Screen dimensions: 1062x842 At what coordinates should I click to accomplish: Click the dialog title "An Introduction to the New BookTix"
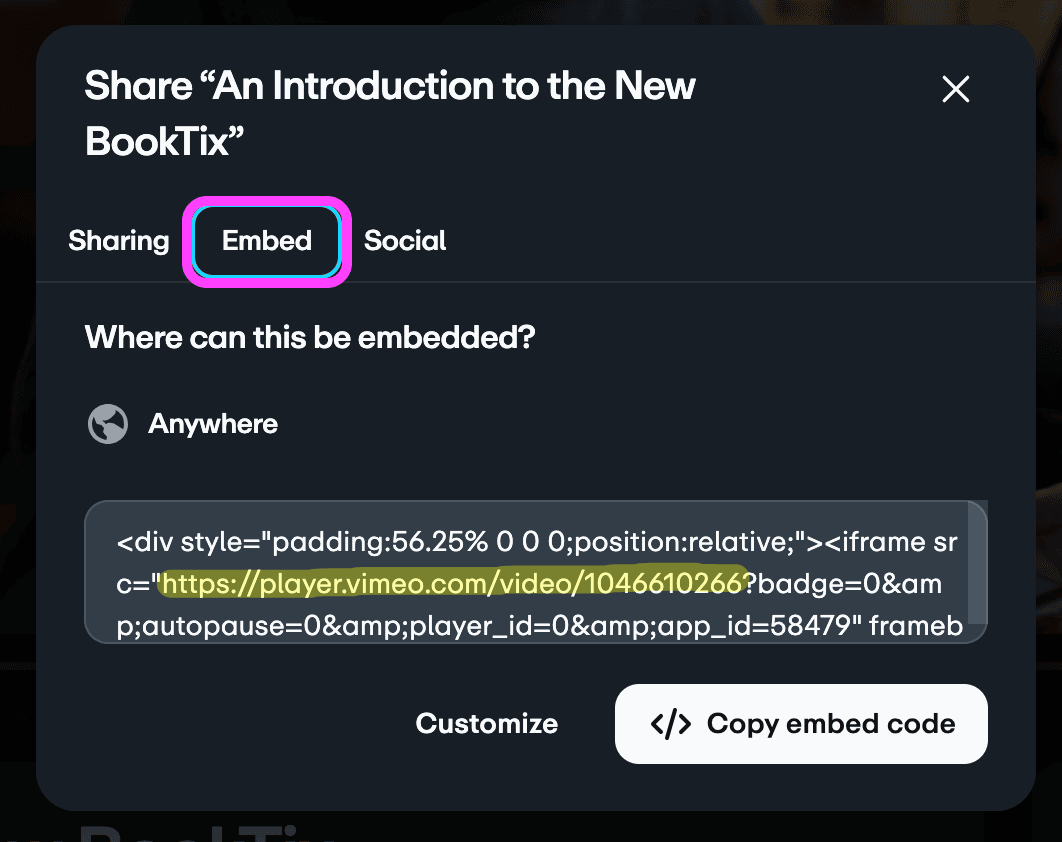(x=389, y=114)
